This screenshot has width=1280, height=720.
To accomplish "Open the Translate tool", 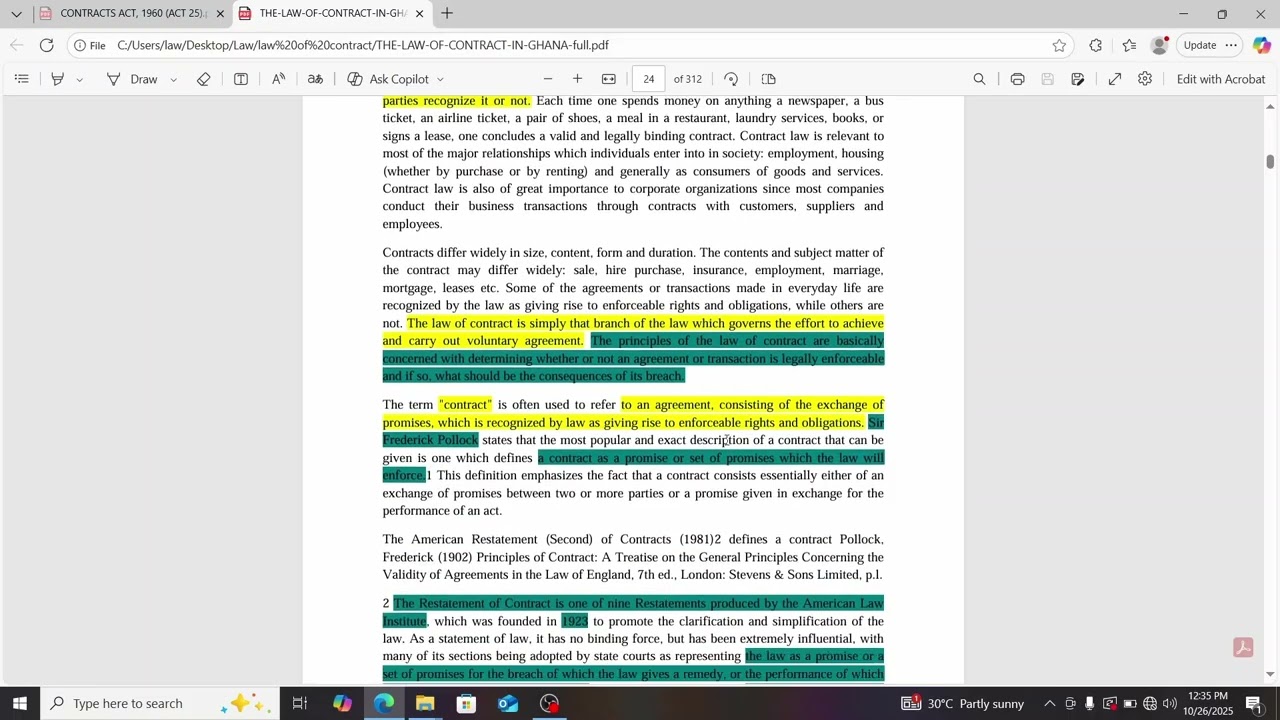I will (315, 79).
